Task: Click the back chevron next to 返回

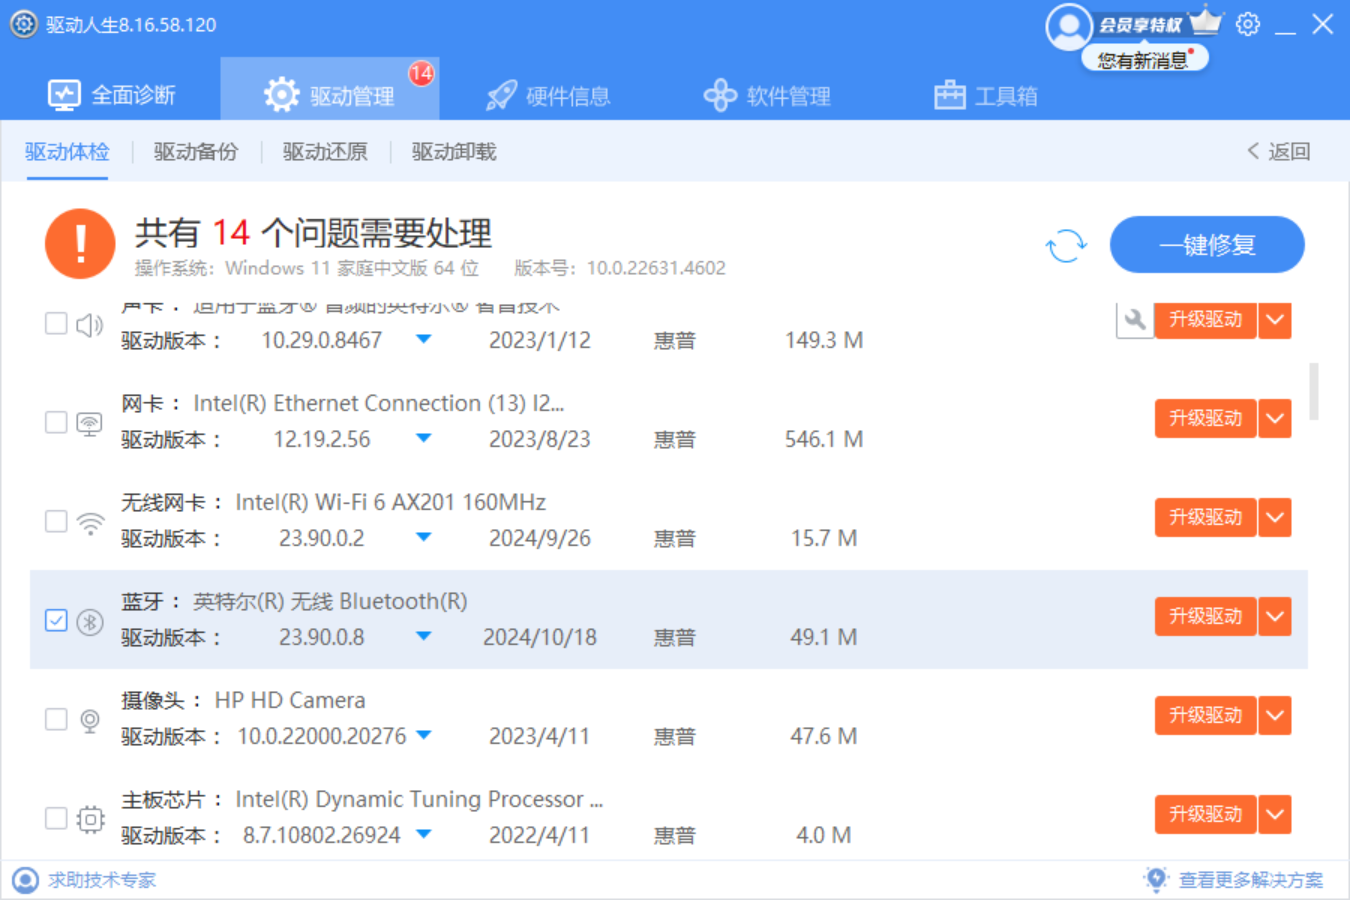Action: pos(1253,151)
